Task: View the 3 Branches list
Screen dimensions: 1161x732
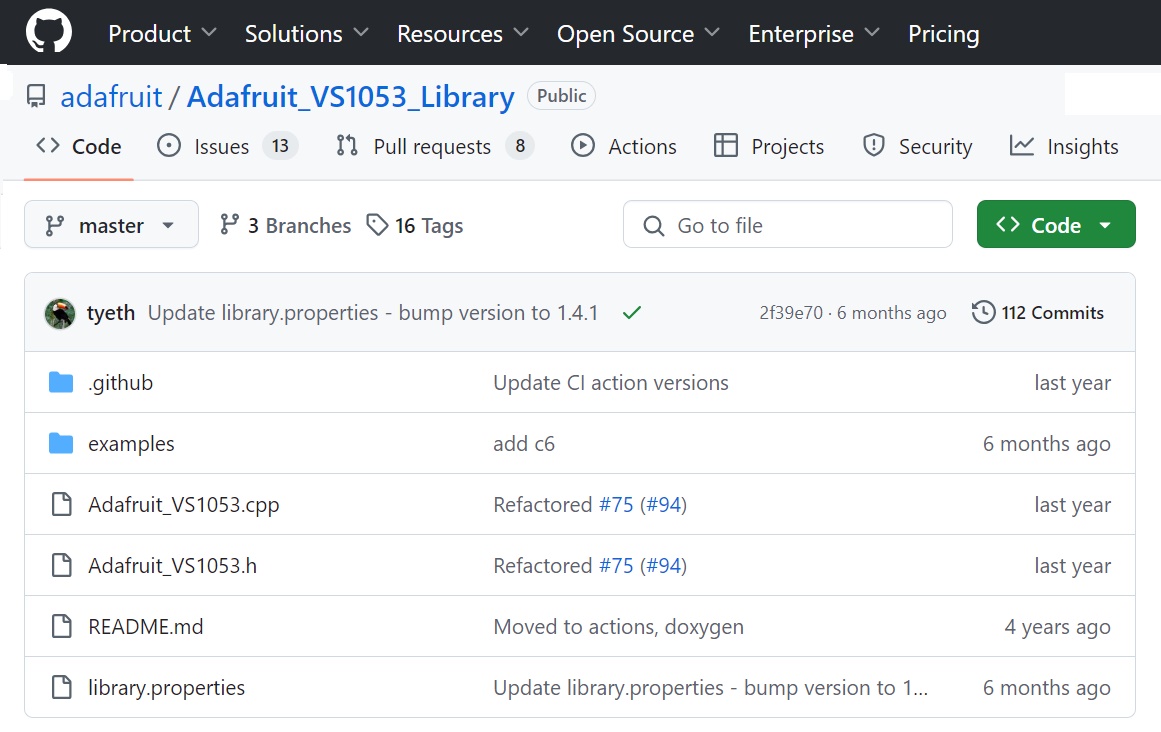Action: (x=286, y=226)
